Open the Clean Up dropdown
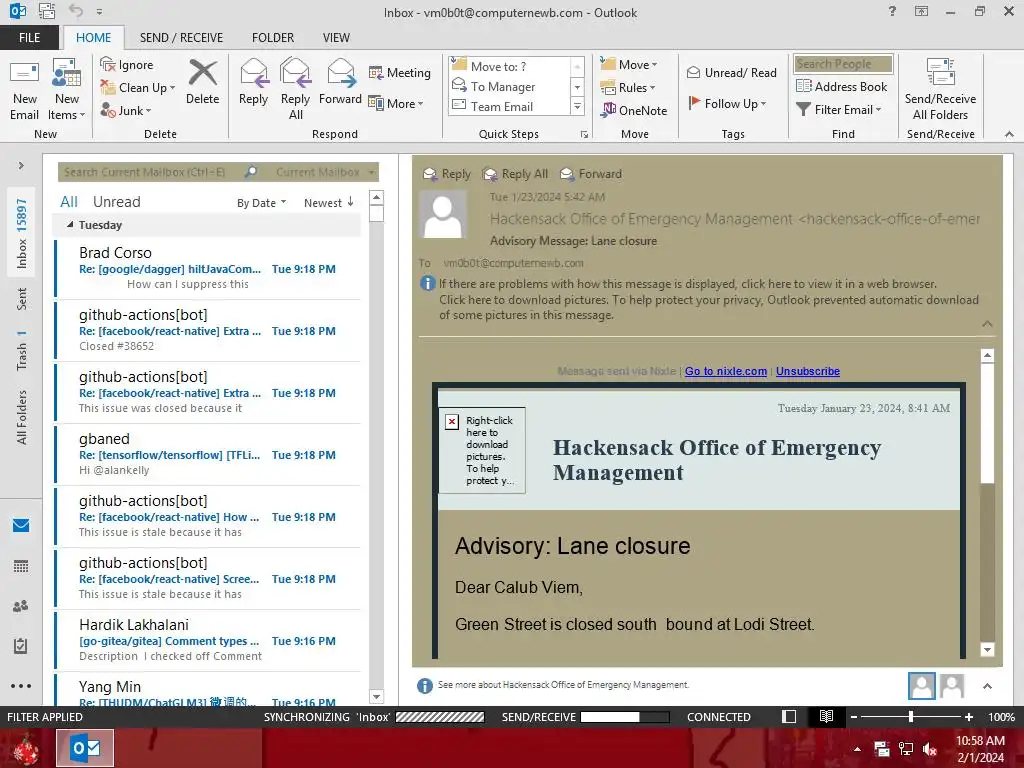The width and height of the screenshot is (1024, 768). (138, 88)
